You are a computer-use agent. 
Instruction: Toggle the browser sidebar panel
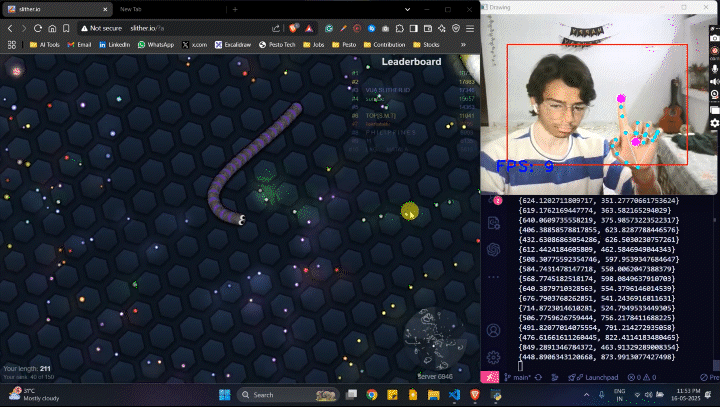[x=414, y=28]
